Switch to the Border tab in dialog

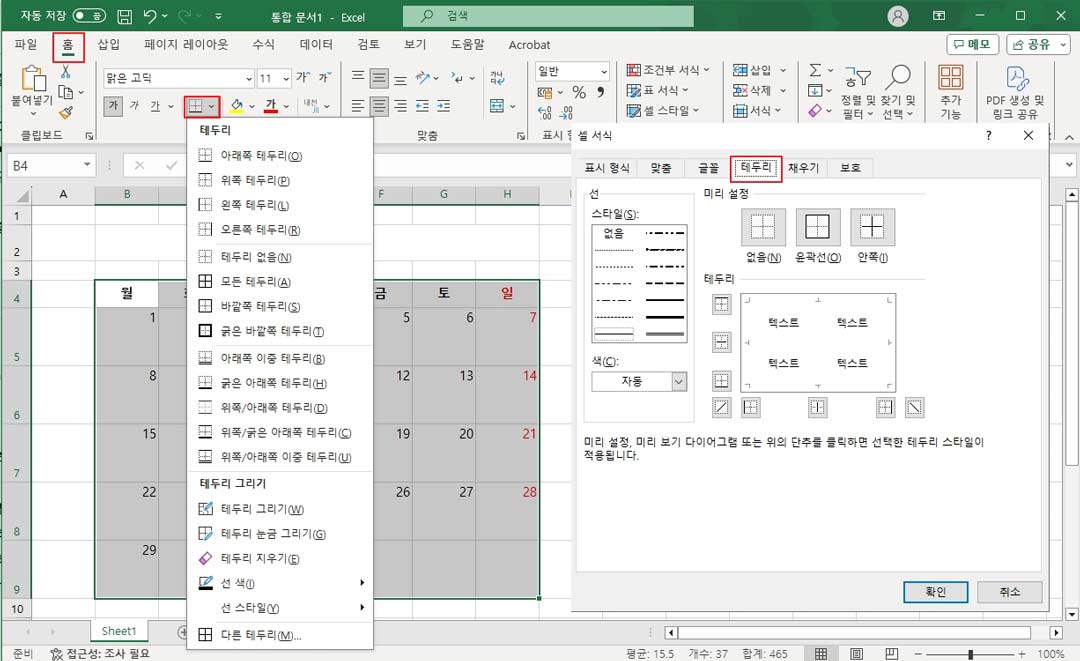[756, 167]
